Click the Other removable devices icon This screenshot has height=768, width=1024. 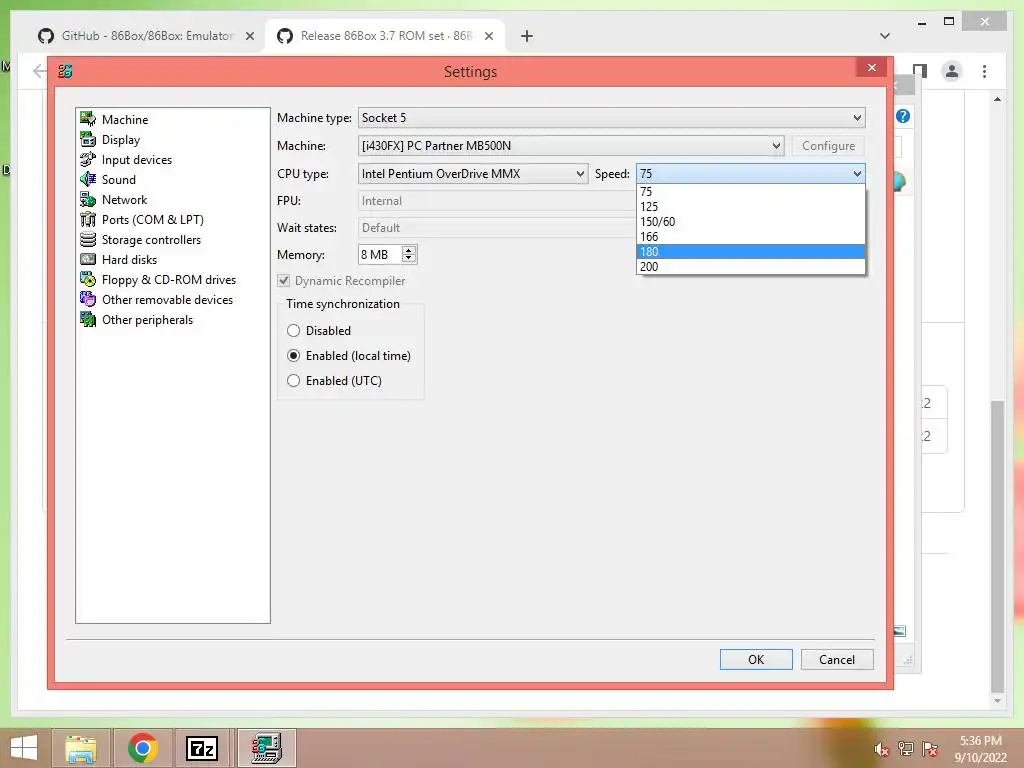tap(88, 299)
